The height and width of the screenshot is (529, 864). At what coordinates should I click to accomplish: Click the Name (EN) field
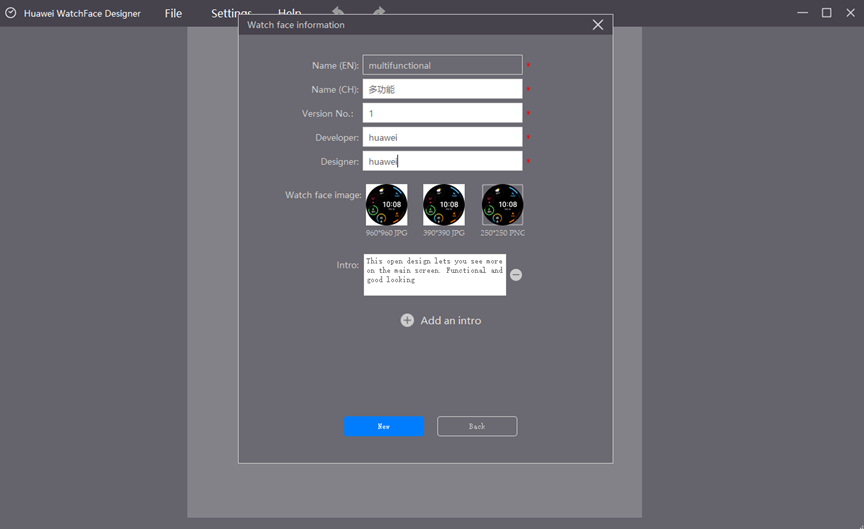click(442, 65)
